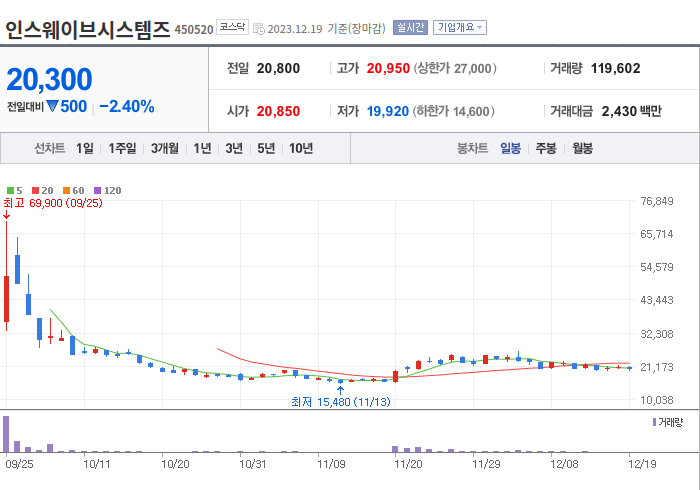Click the -2.40% change rate
700x490 pixels.
point(127,107)
